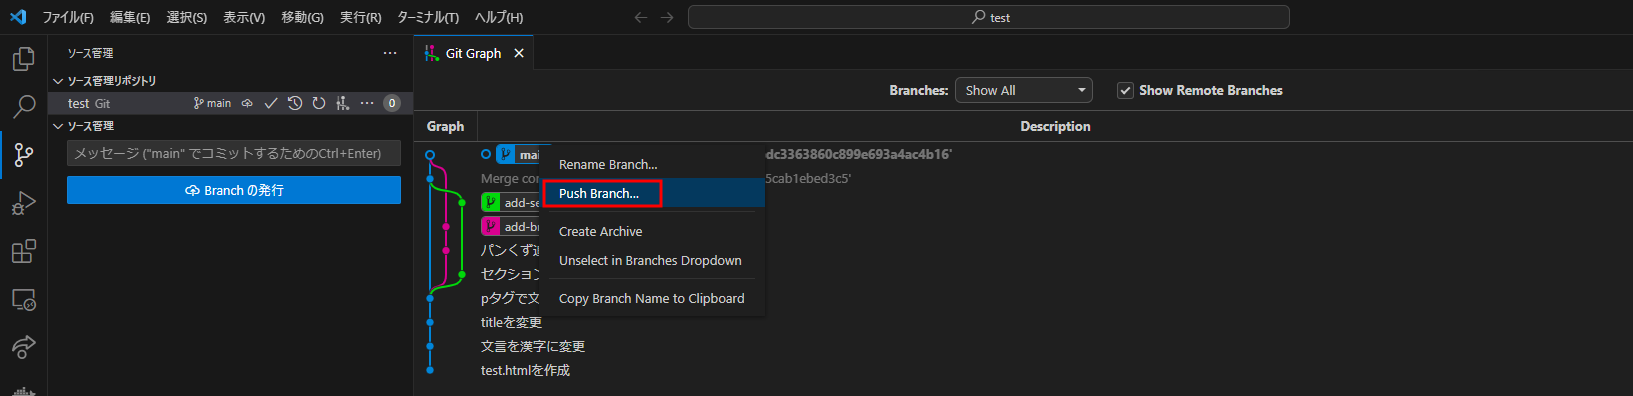
Task: Open the Source Control view icon
Action: [23, 154]
